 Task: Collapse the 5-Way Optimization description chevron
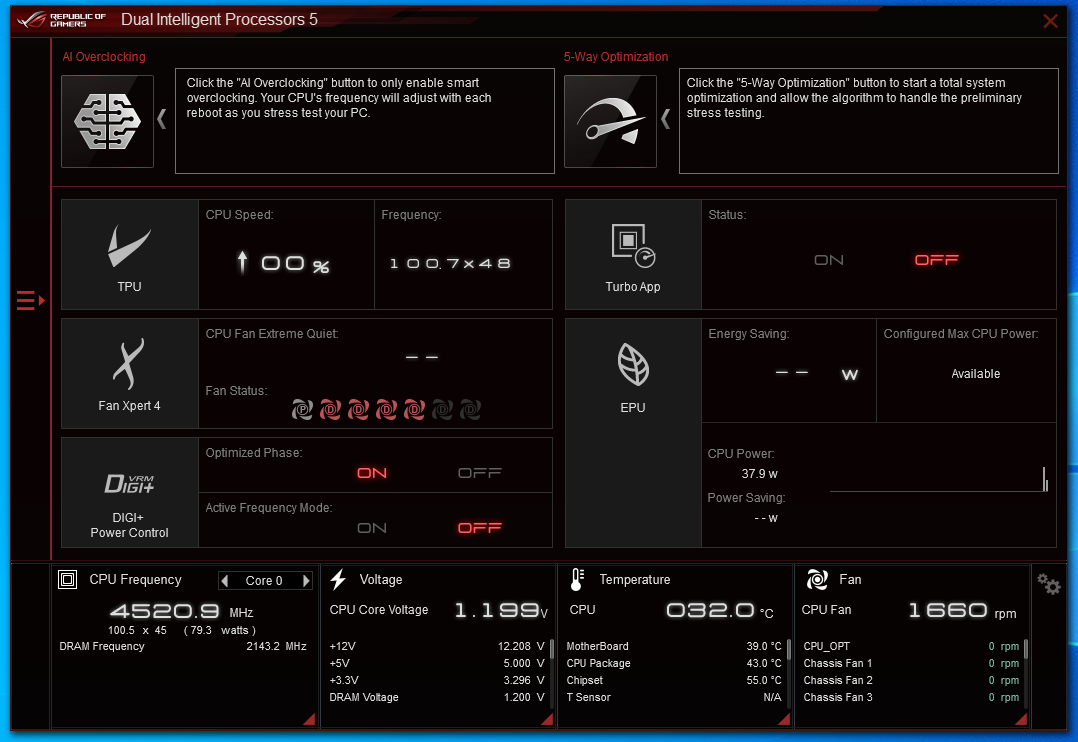pos(665,119)
